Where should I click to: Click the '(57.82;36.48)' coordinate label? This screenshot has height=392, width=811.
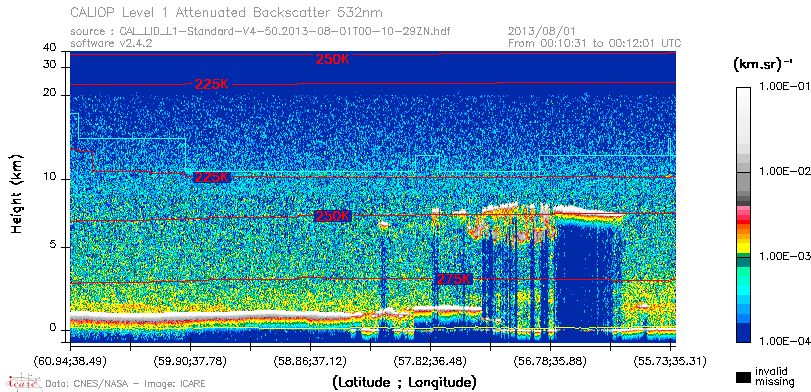(x=430, y=360)
